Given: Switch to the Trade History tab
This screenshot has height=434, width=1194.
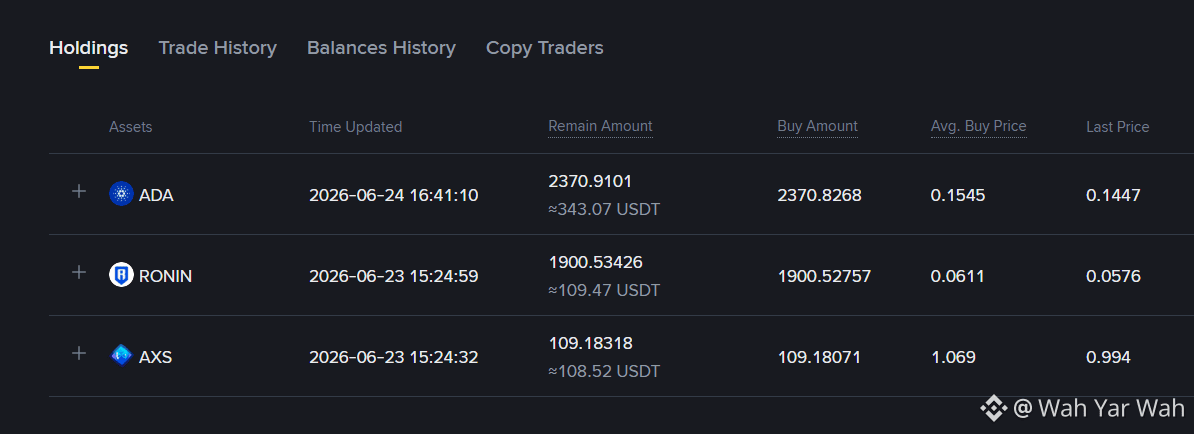Looking at the screenshot, I should (x=217, y=48).
